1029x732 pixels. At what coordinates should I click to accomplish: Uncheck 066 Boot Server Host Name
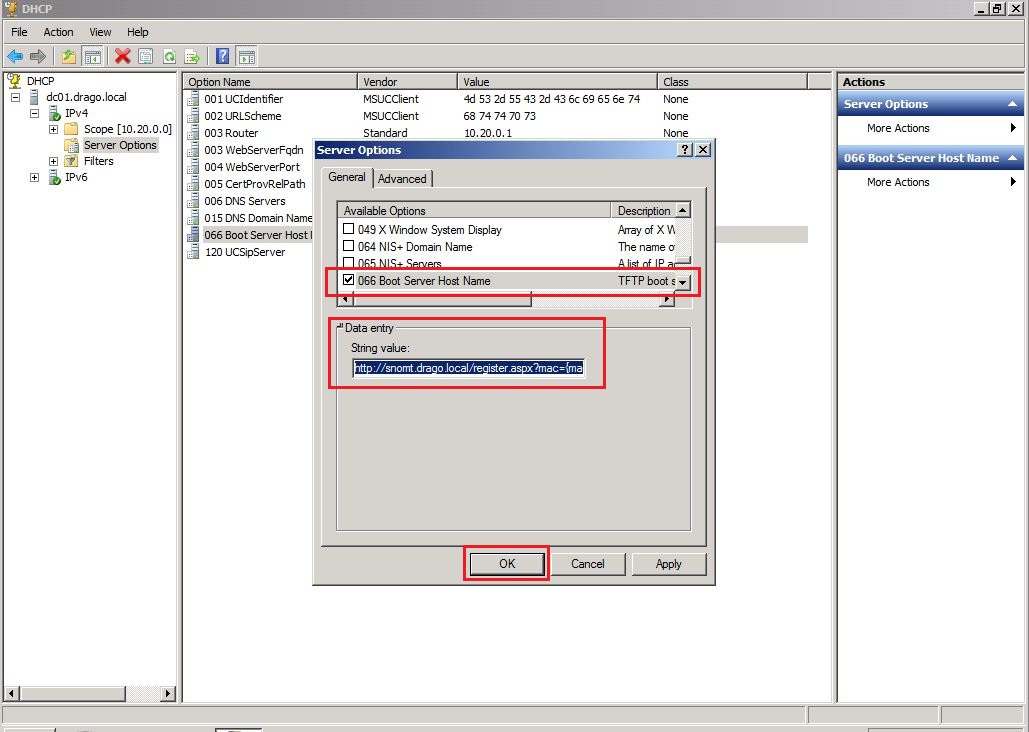348,280
